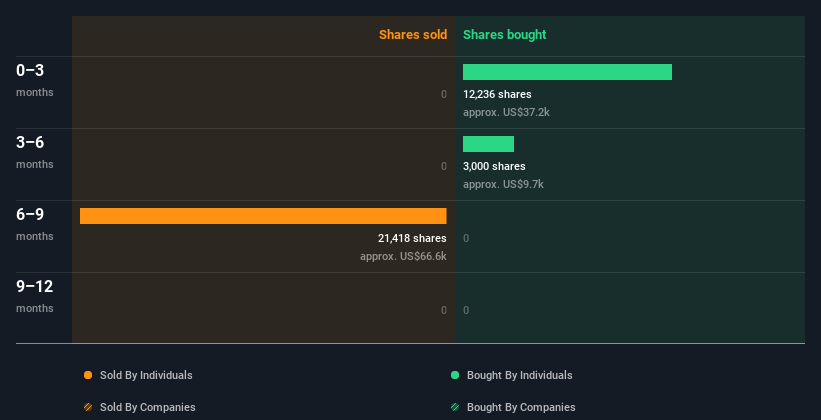Toggle the Bought By Individuals legend label

pos(519,375)
